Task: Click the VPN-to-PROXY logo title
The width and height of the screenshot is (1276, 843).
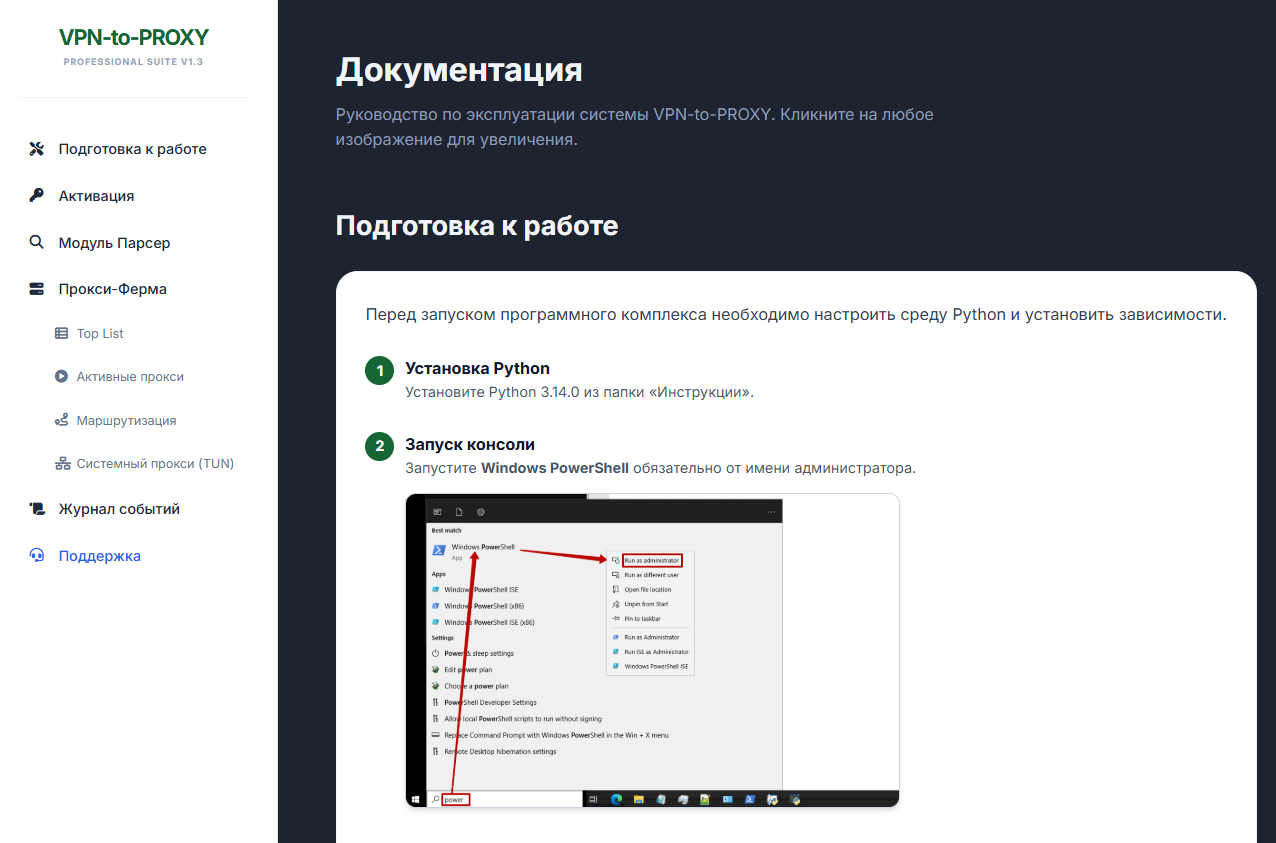Action: 134,38
